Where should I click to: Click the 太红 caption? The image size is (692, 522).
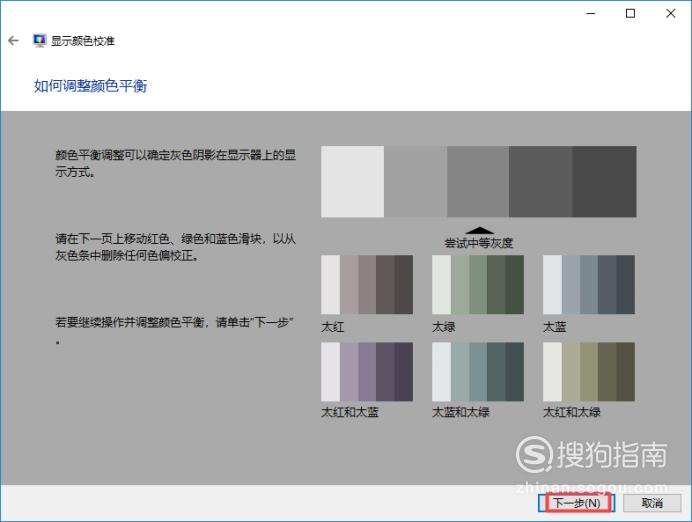point(333,327)
